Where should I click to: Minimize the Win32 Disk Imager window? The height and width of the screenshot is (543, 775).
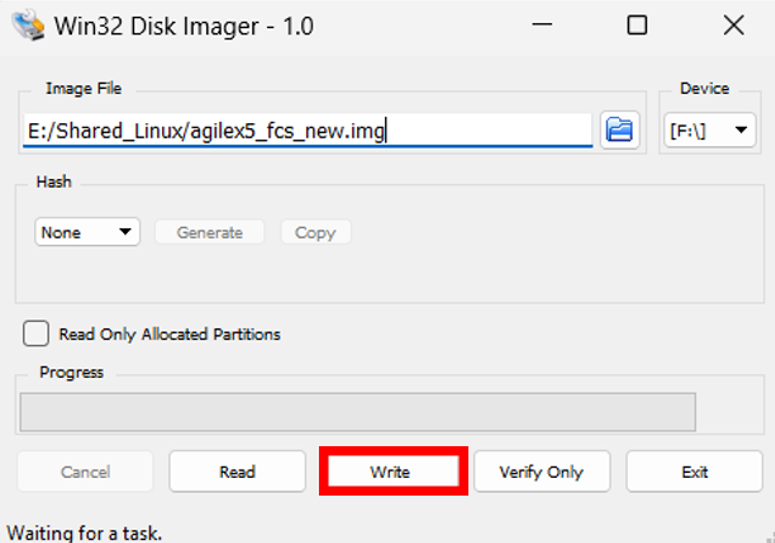click(x=541, y=25)
